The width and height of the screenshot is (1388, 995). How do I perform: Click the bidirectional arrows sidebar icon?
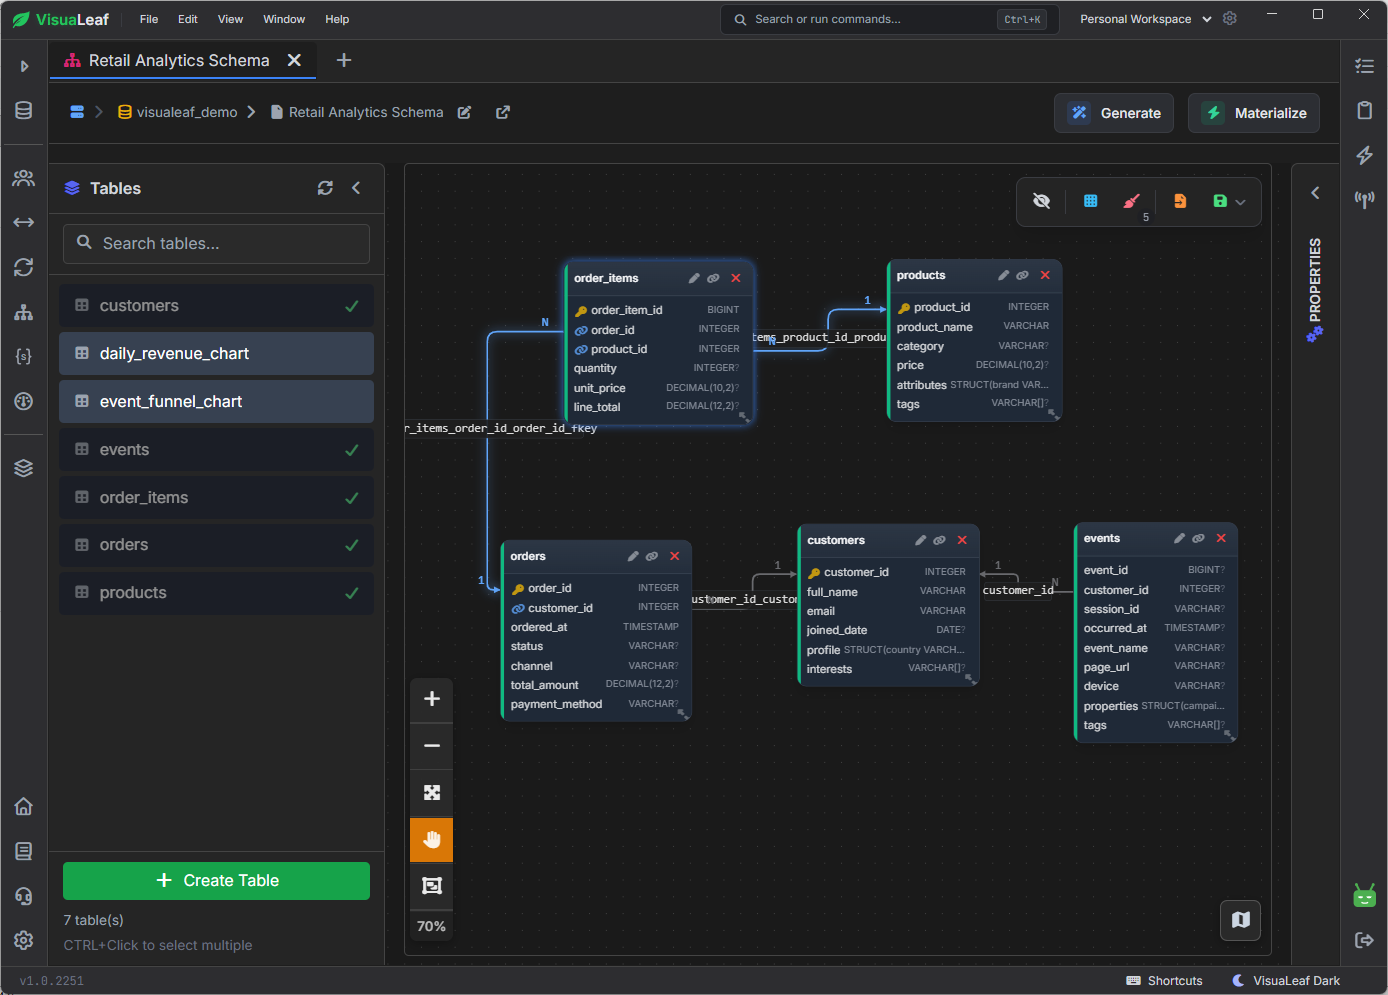pos(24,222)
